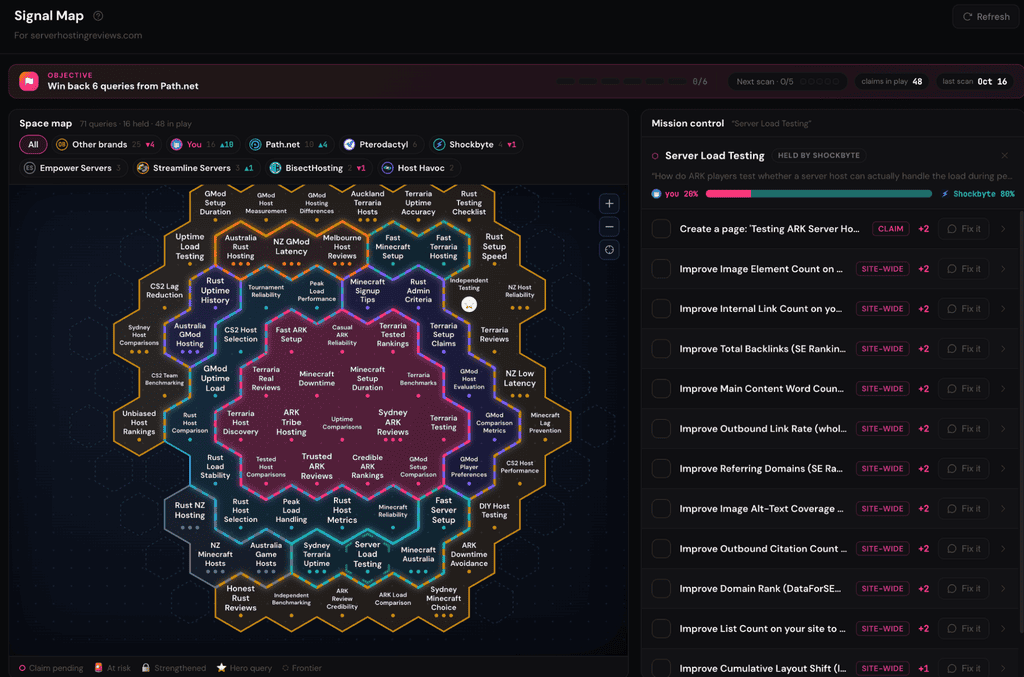Click the SITE-WIDE tag on Improve Total Backlinks

(x=882, y=349)
